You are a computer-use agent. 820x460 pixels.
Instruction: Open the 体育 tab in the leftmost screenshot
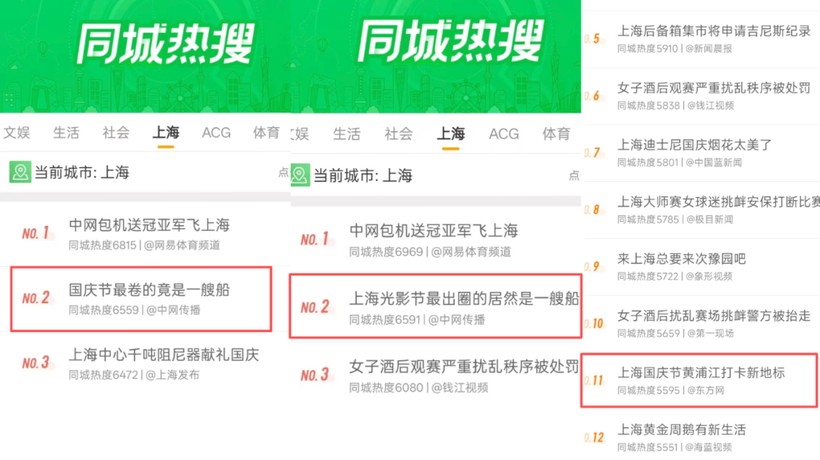266,132
